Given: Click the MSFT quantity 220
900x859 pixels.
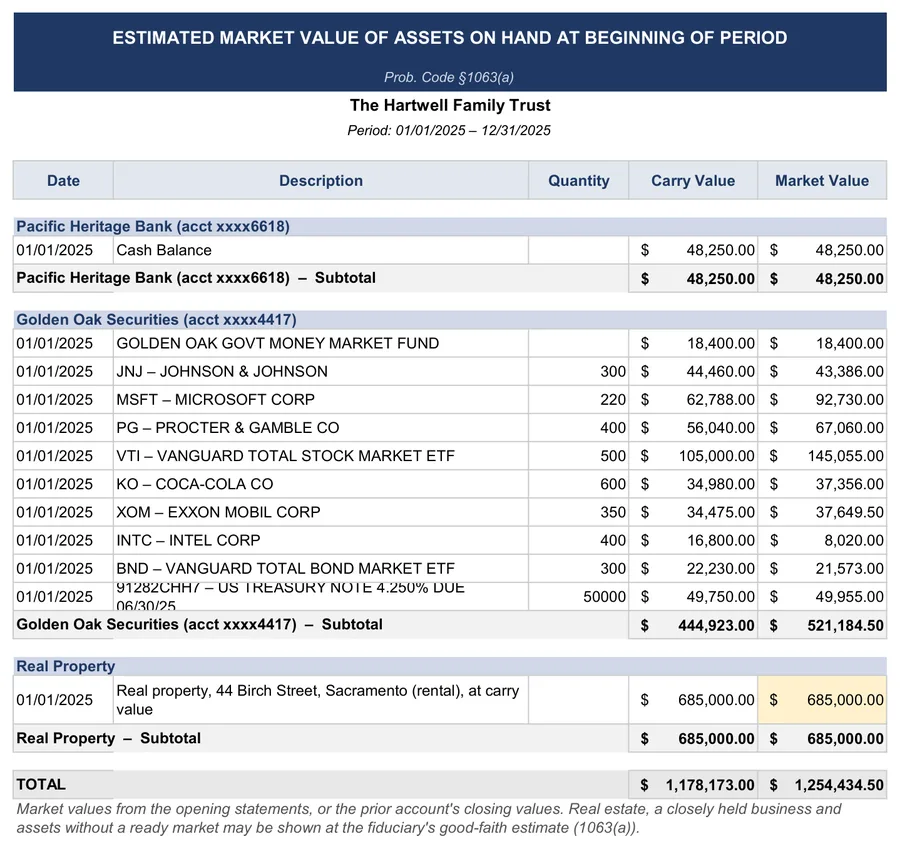Looking at the screenshot, I should pyautogui.click(x=579, y=399).
